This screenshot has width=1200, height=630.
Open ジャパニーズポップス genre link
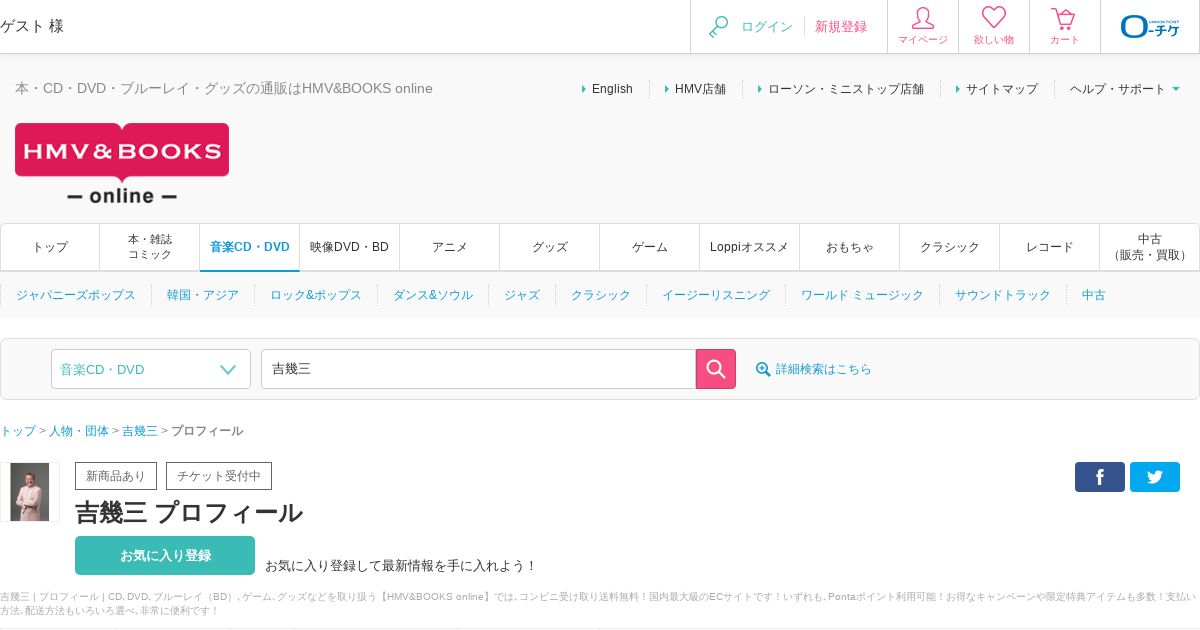(76, 295)
